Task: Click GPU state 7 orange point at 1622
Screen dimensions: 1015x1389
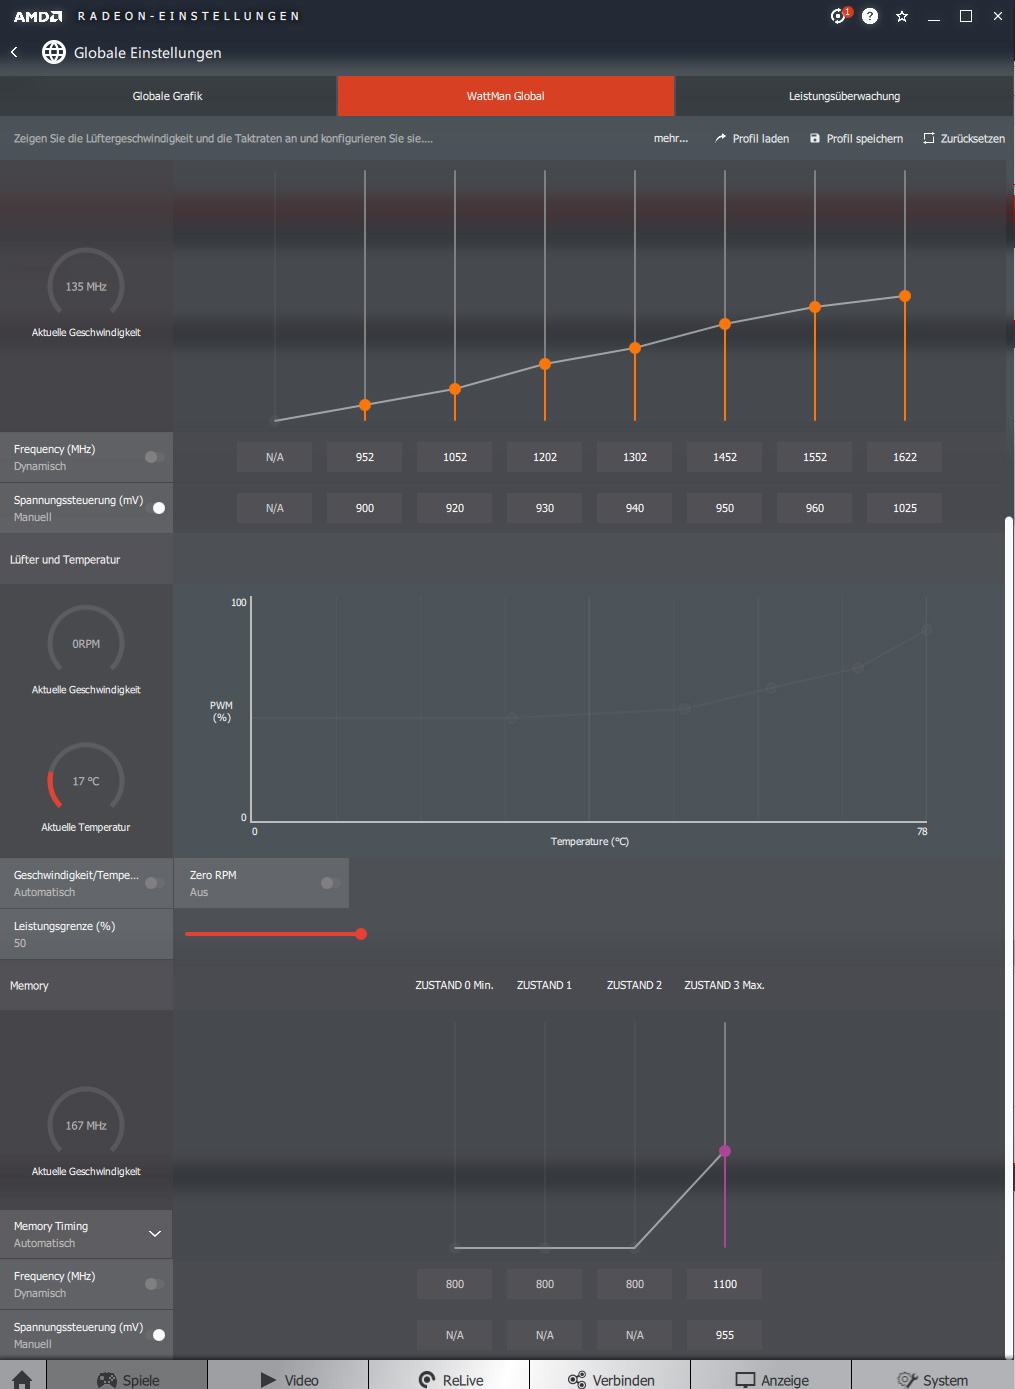Action: tap(905, 296)
